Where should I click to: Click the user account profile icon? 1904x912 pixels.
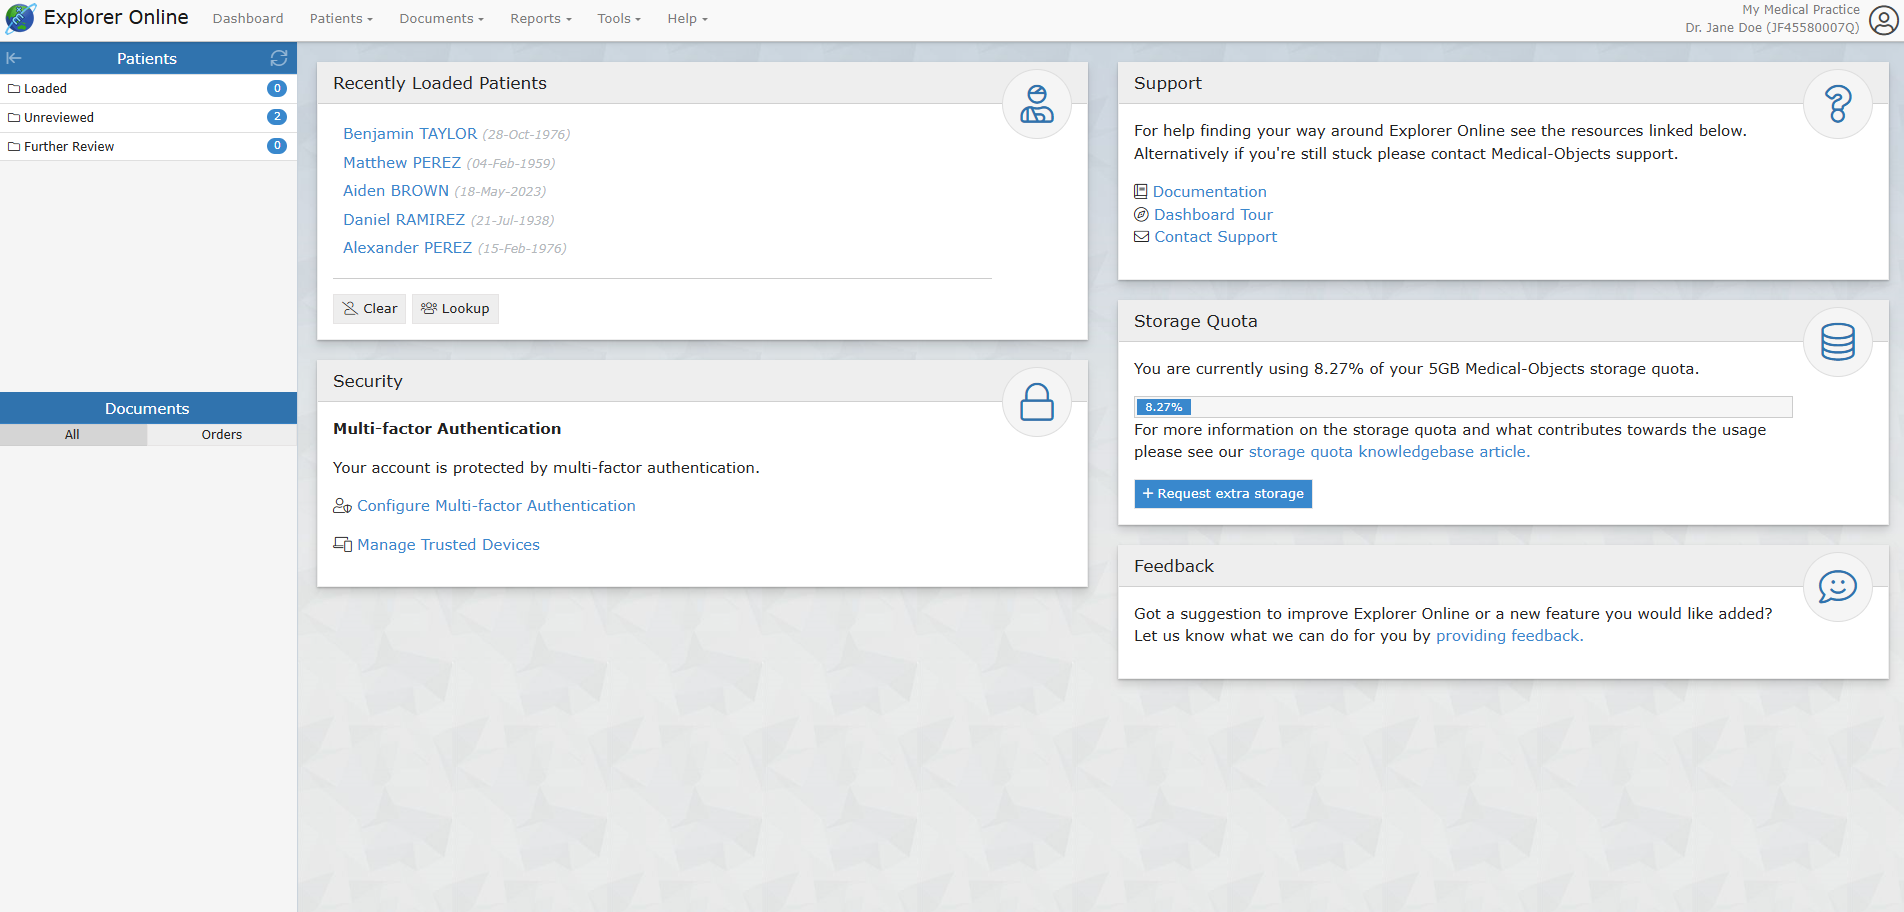tap(1883, 19)
